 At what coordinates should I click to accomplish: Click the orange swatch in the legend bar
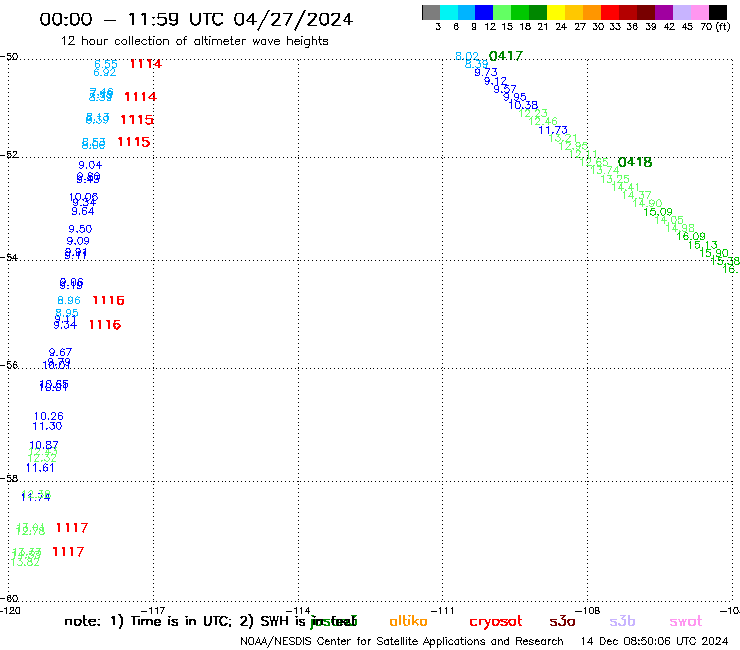592,12
